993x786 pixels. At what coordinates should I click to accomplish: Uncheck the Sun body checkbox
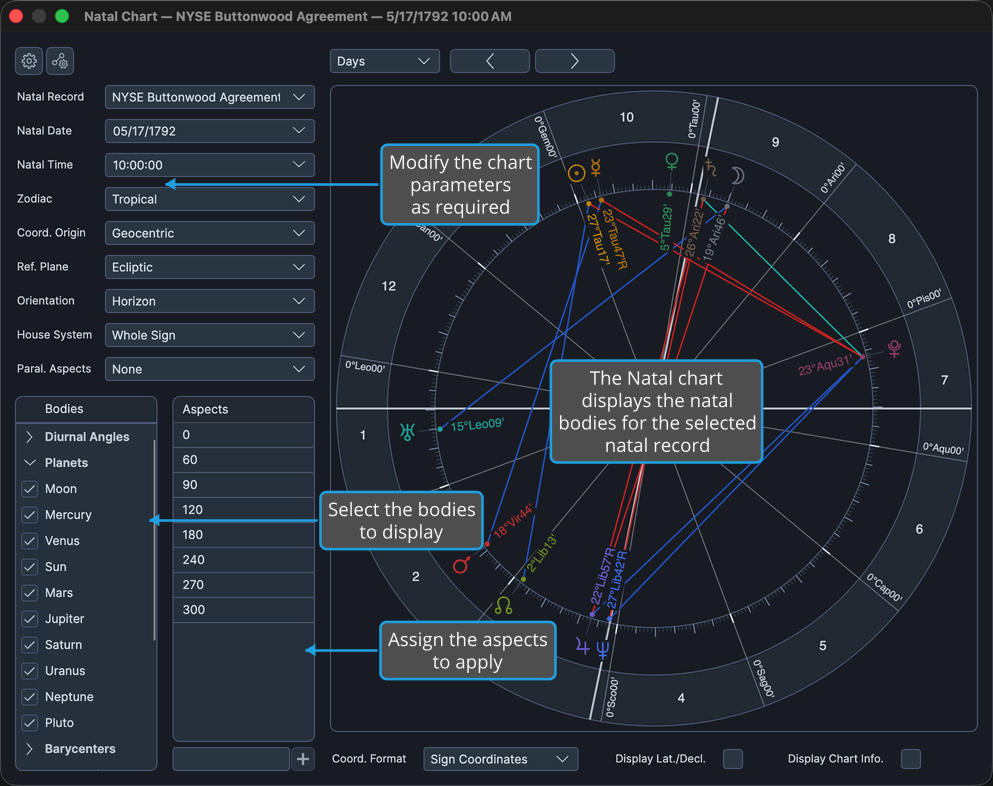30,567
